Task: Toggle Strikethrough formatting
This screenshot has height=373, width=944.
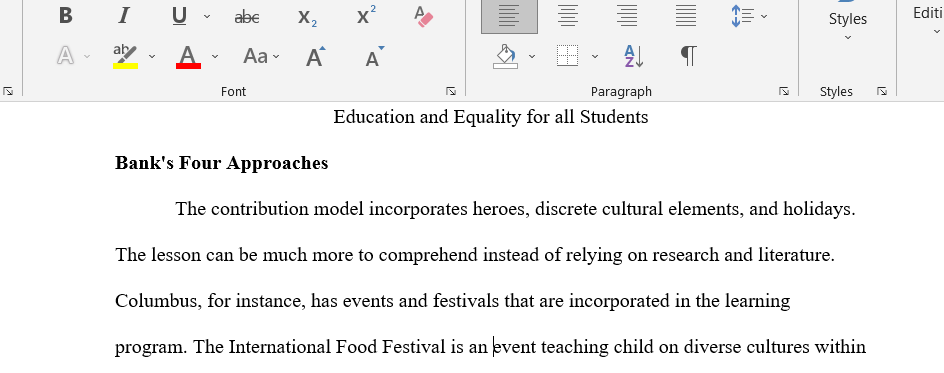Action: pos(247,17)
